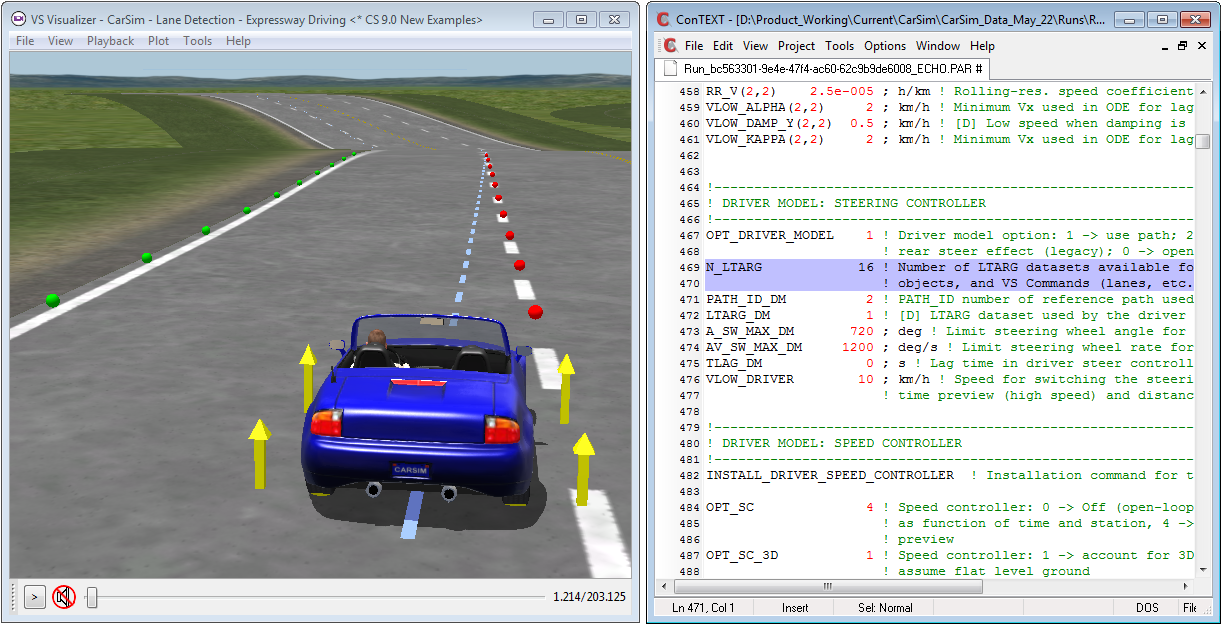Click the ConTEXT title bar app icon

pos(662,19)
